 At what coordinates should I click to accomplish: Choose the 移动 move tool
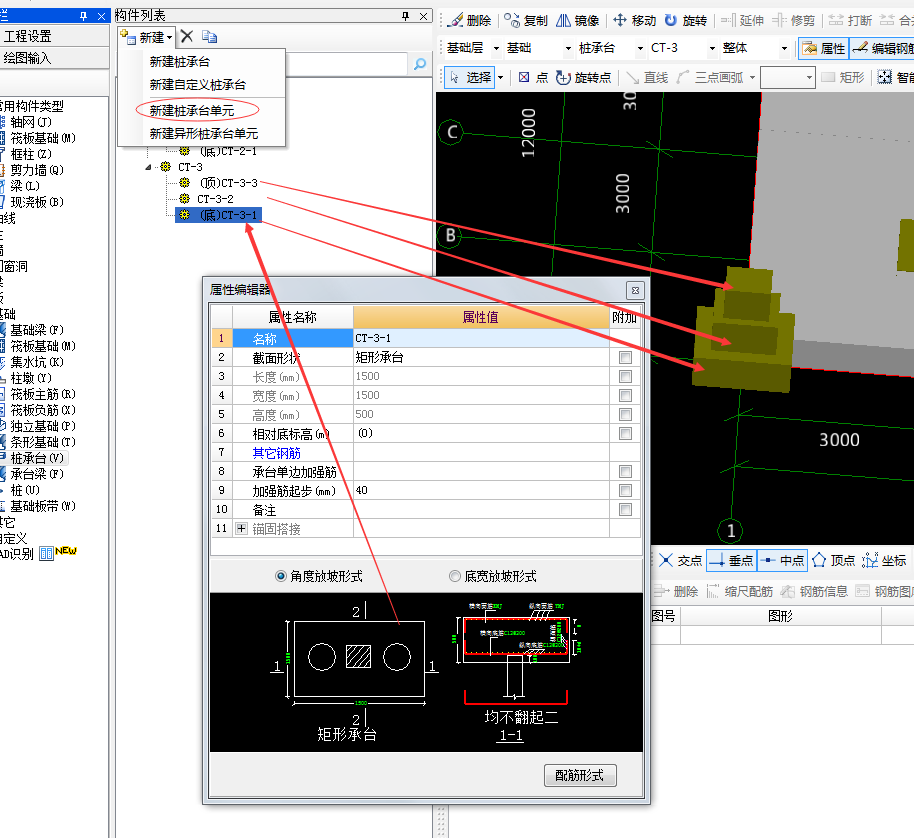tap(634, 20)
